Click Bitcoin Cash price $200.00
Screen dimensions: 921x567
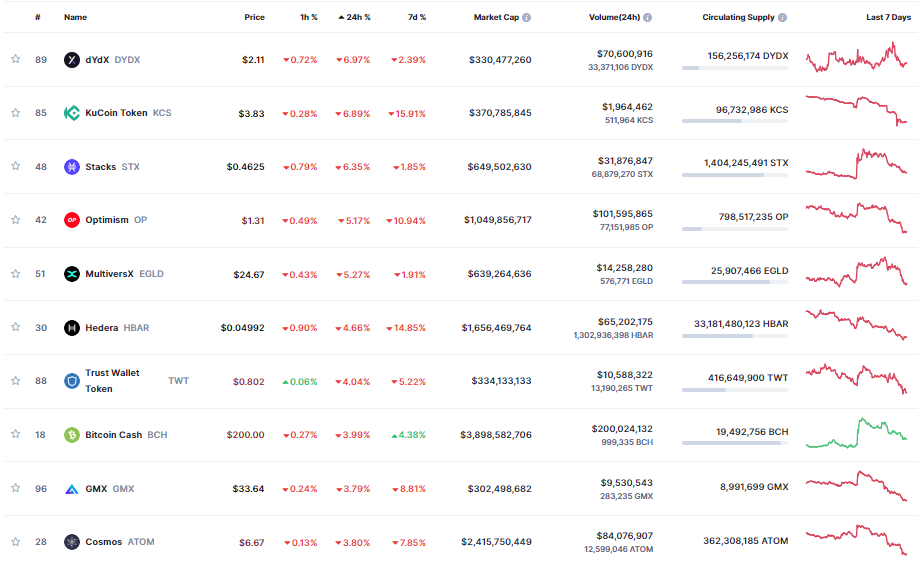pos(246,434)
